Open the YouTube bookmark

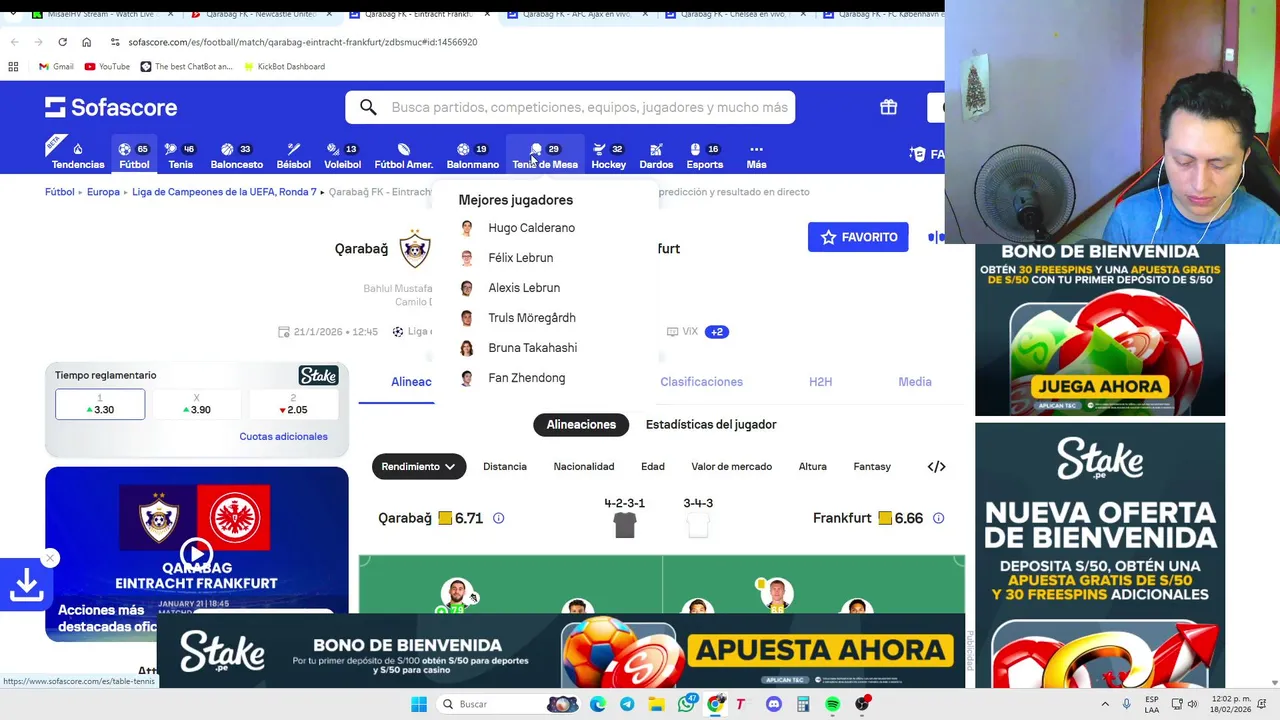click(x=107, y=66)
